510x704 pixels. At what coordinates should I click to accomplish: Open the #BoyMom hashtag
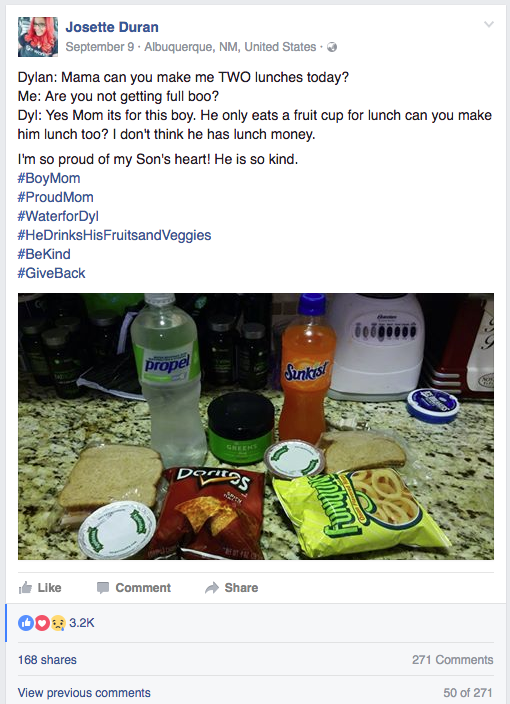point(49,178)
